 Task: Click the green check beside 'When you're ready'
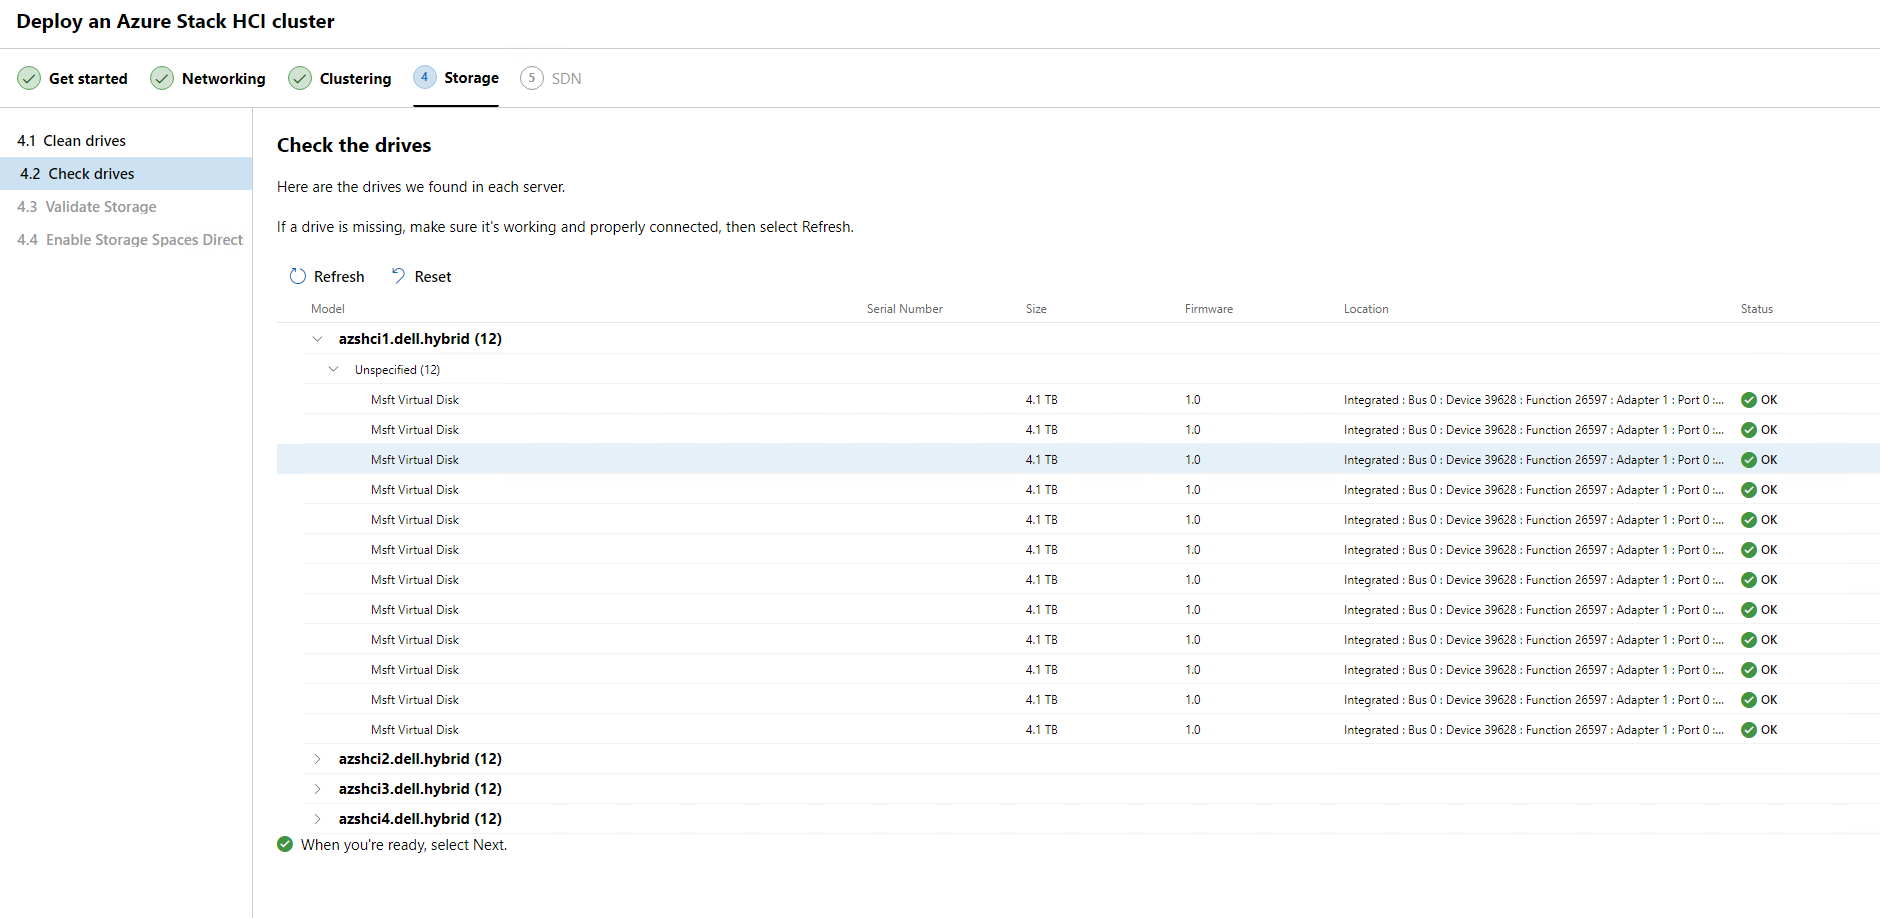click(285, 844)
